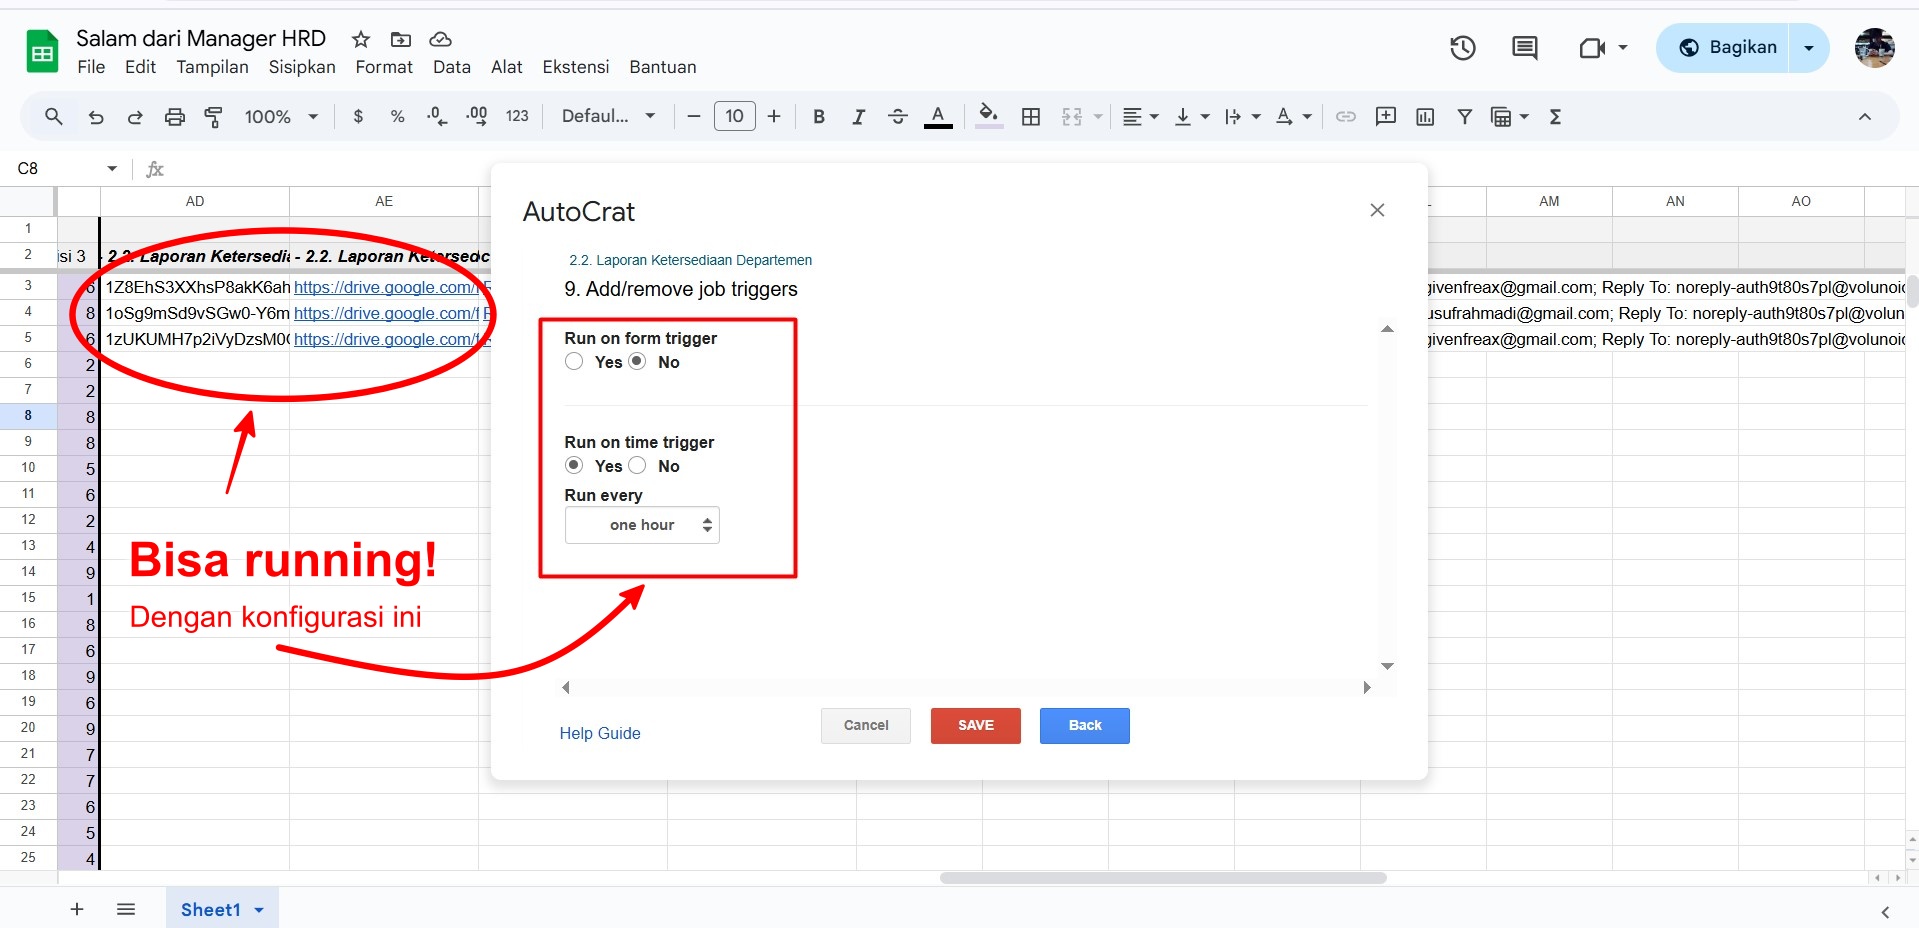The height and width of the screenshot is (928, 1919).
Task: Open the comments panel icon
Action: pos(1525,47)
